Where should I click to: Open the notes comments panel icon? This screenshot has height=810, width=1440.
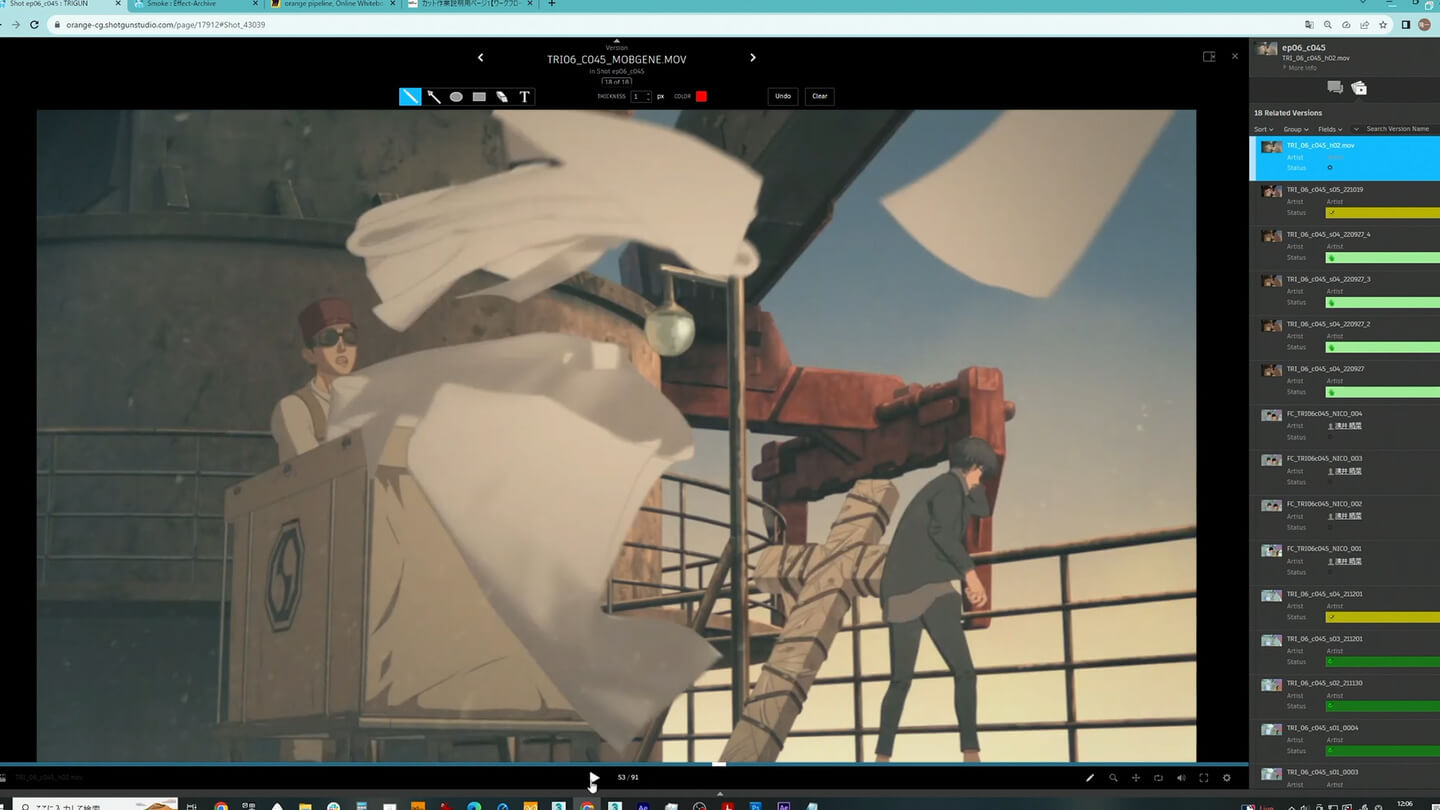tap(1335, 88)
